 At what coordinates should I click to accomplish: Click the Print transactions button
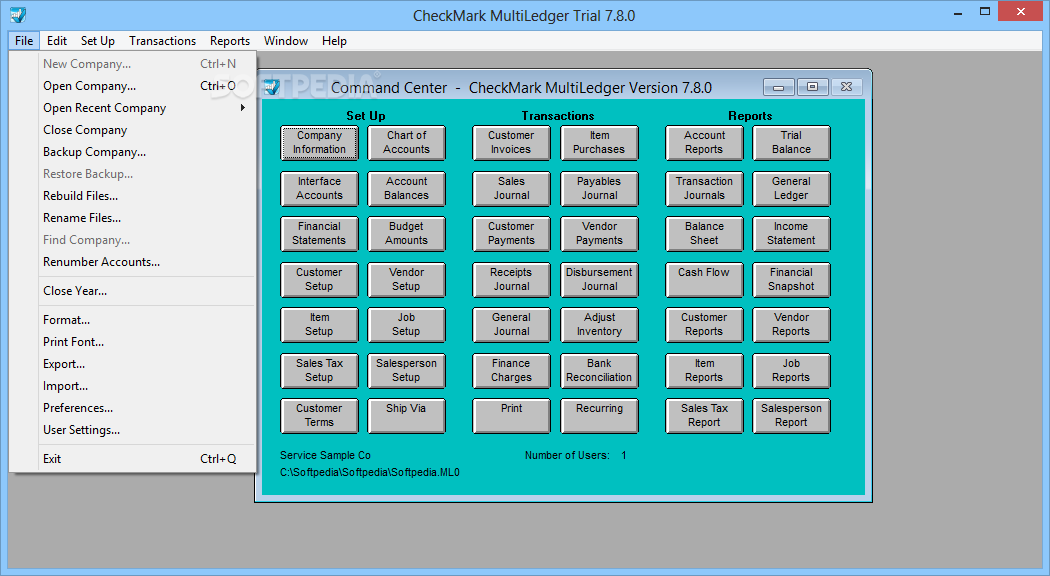click(x=512, y=416)
